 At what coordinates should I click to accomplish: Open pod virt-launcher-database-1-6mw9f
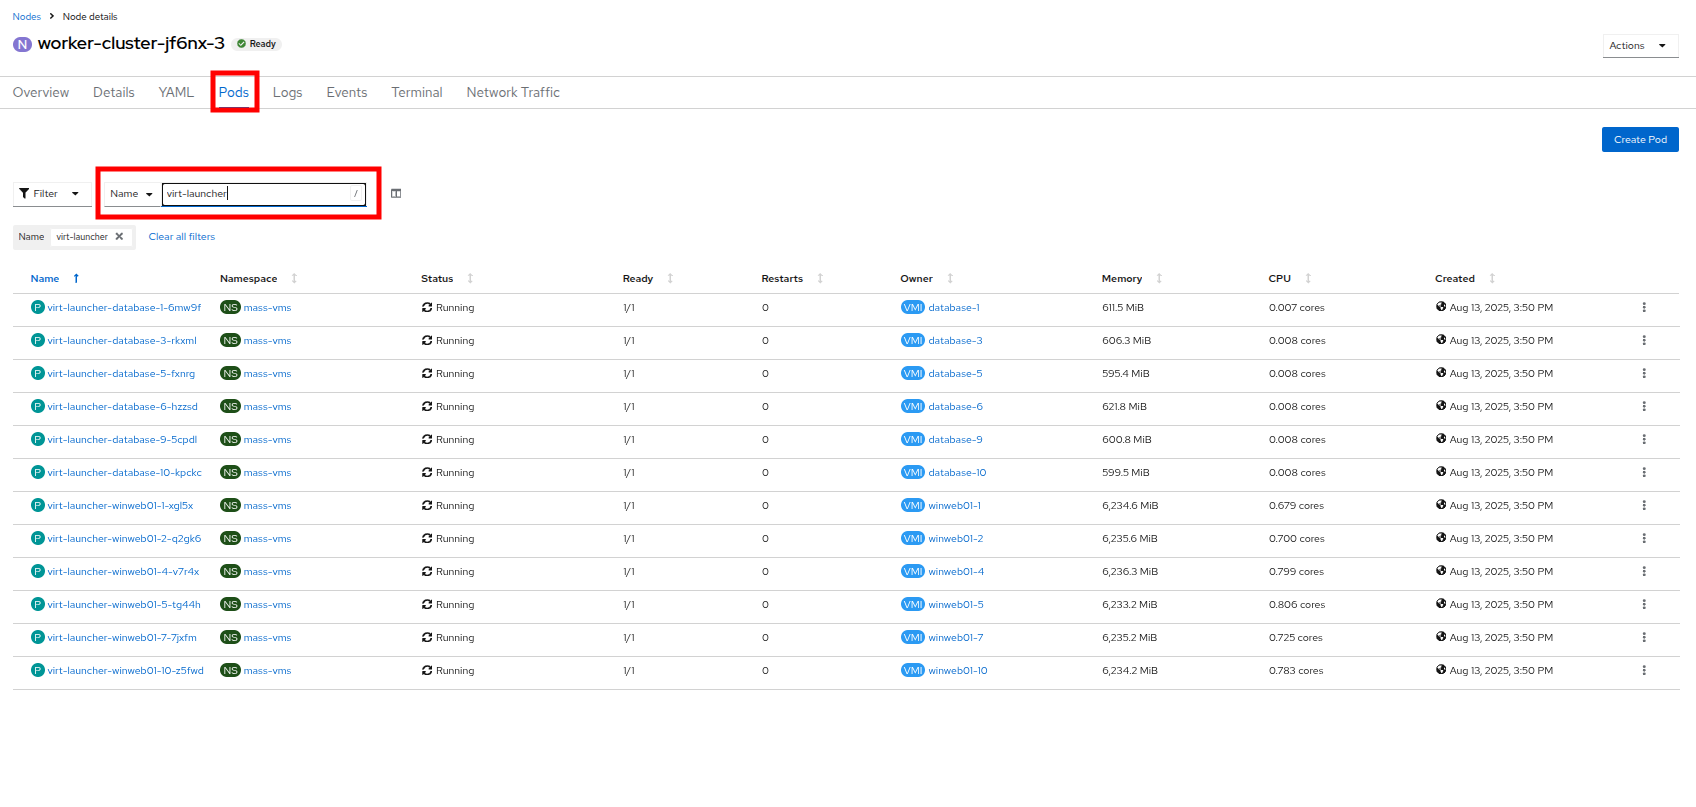(x=124, y=308)
